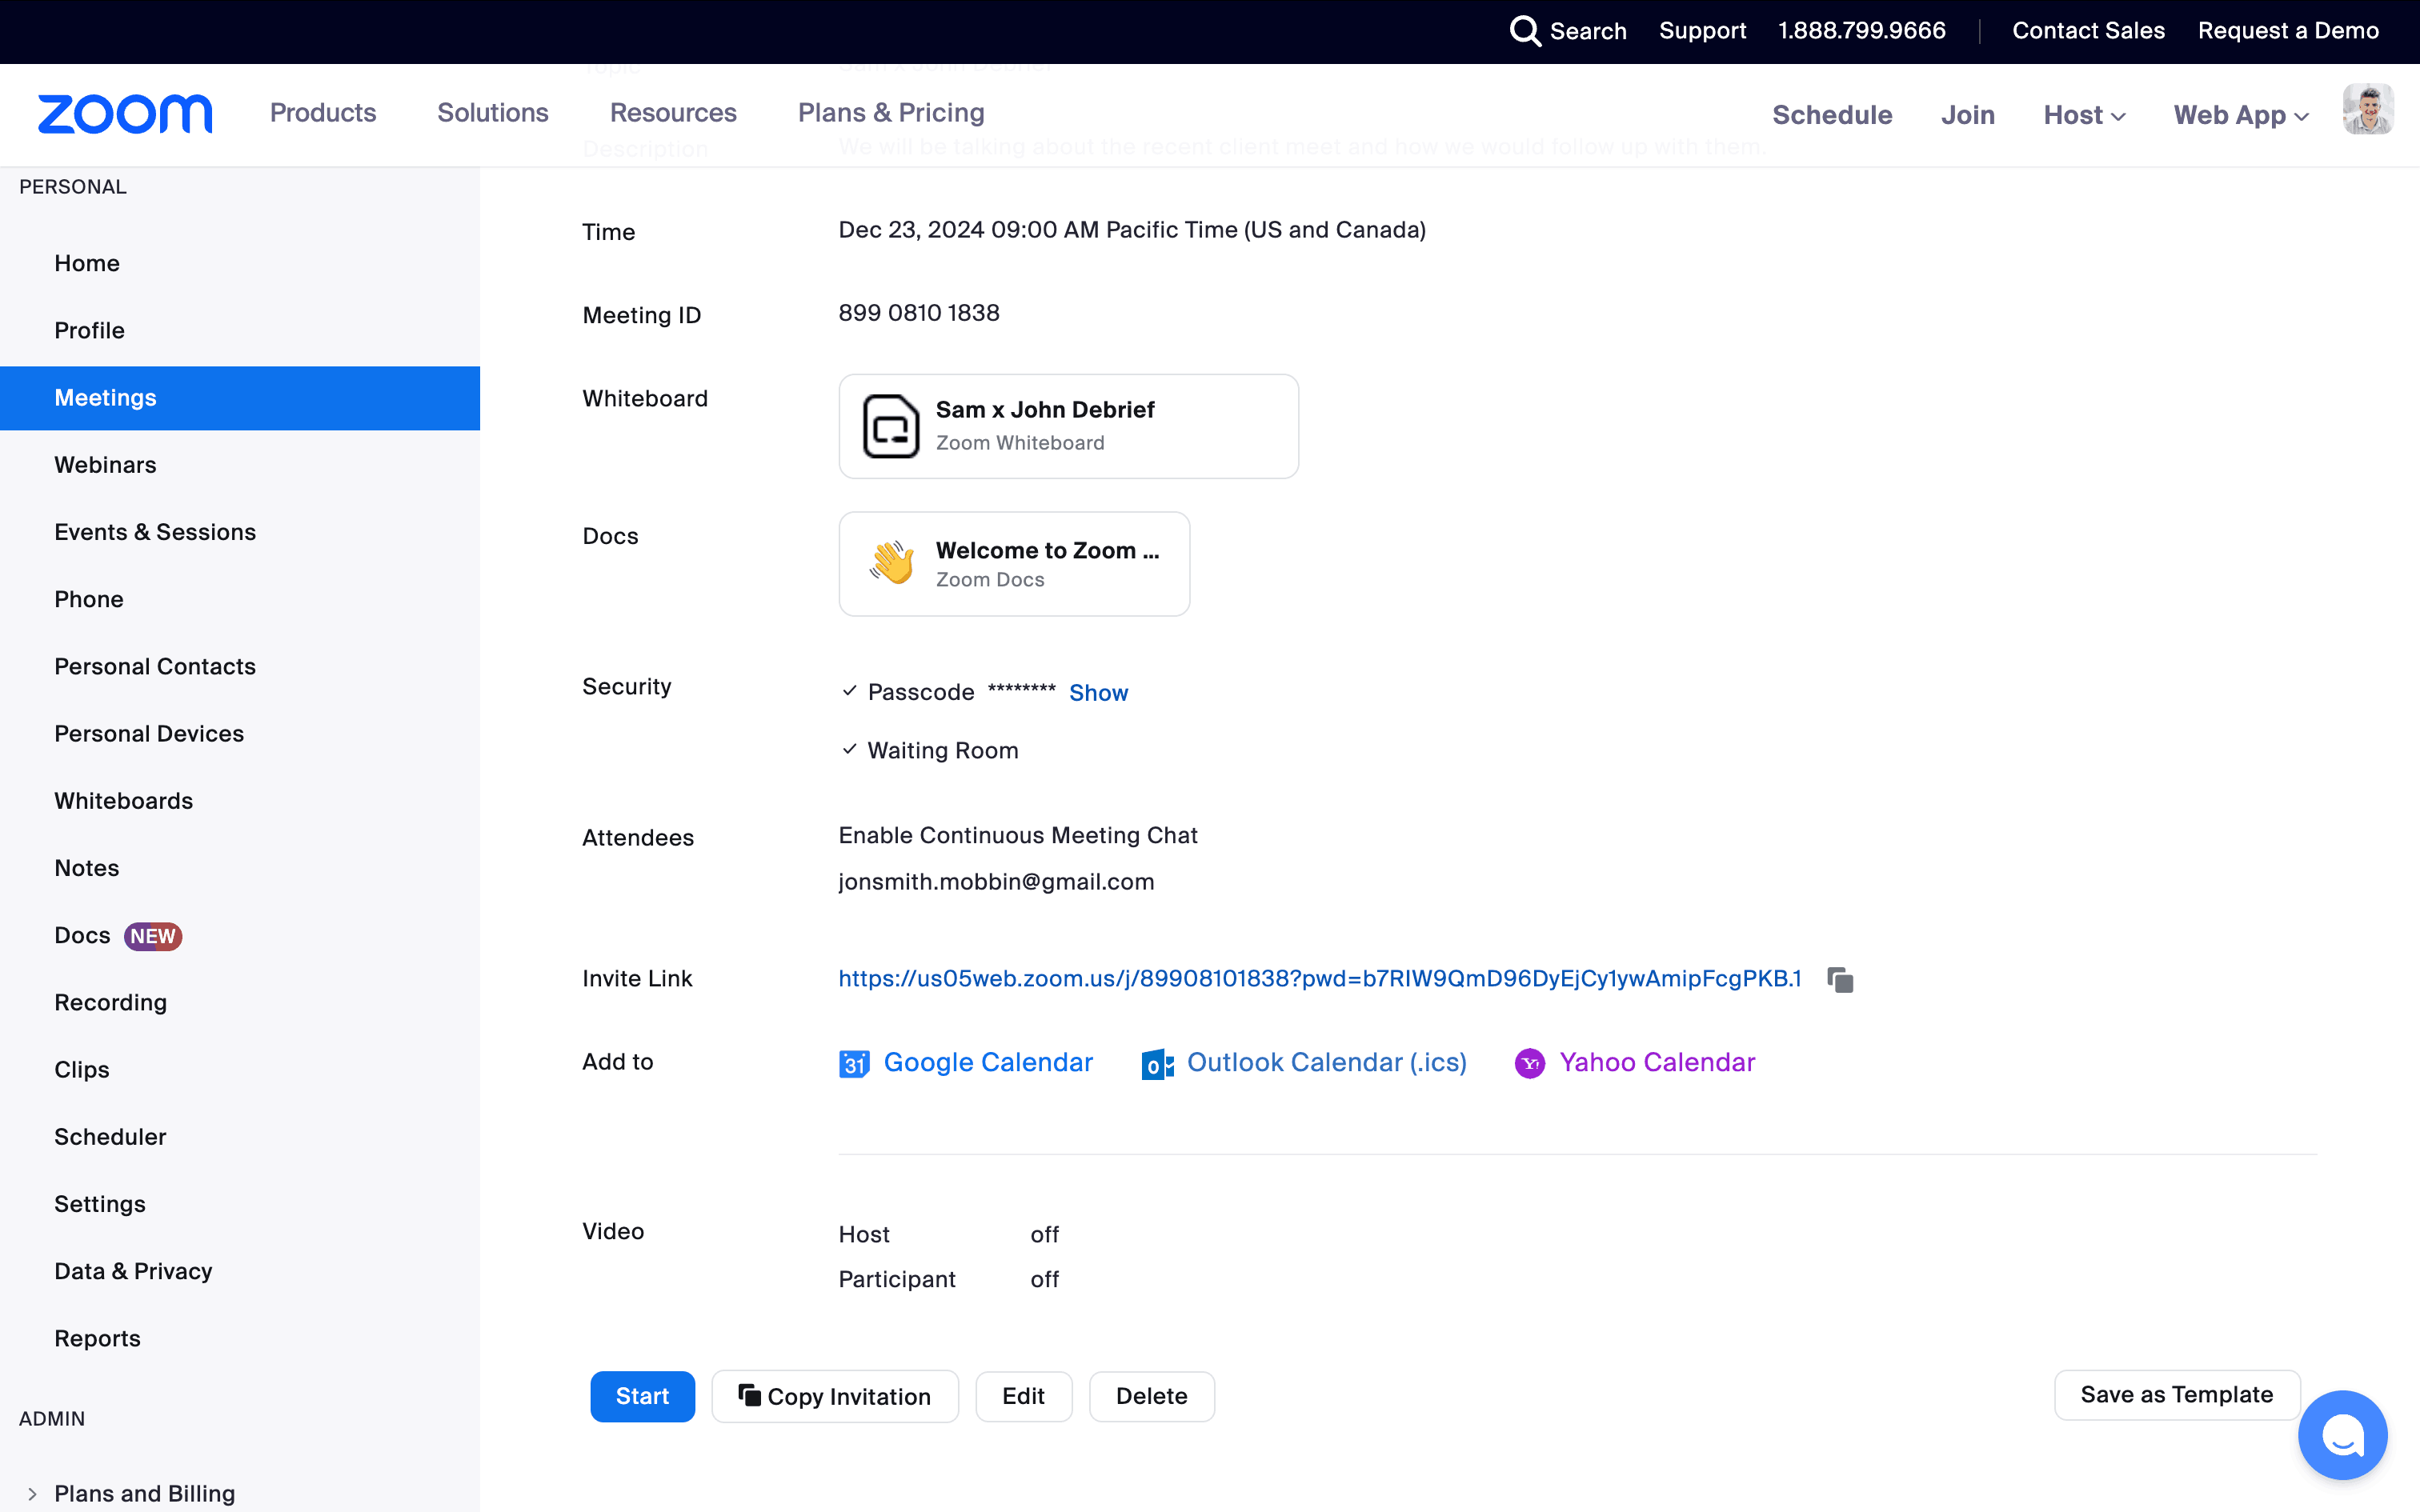2420x1512 pixels.
Task: Copy invite link with copy icon
Action: coord(1840,980)
